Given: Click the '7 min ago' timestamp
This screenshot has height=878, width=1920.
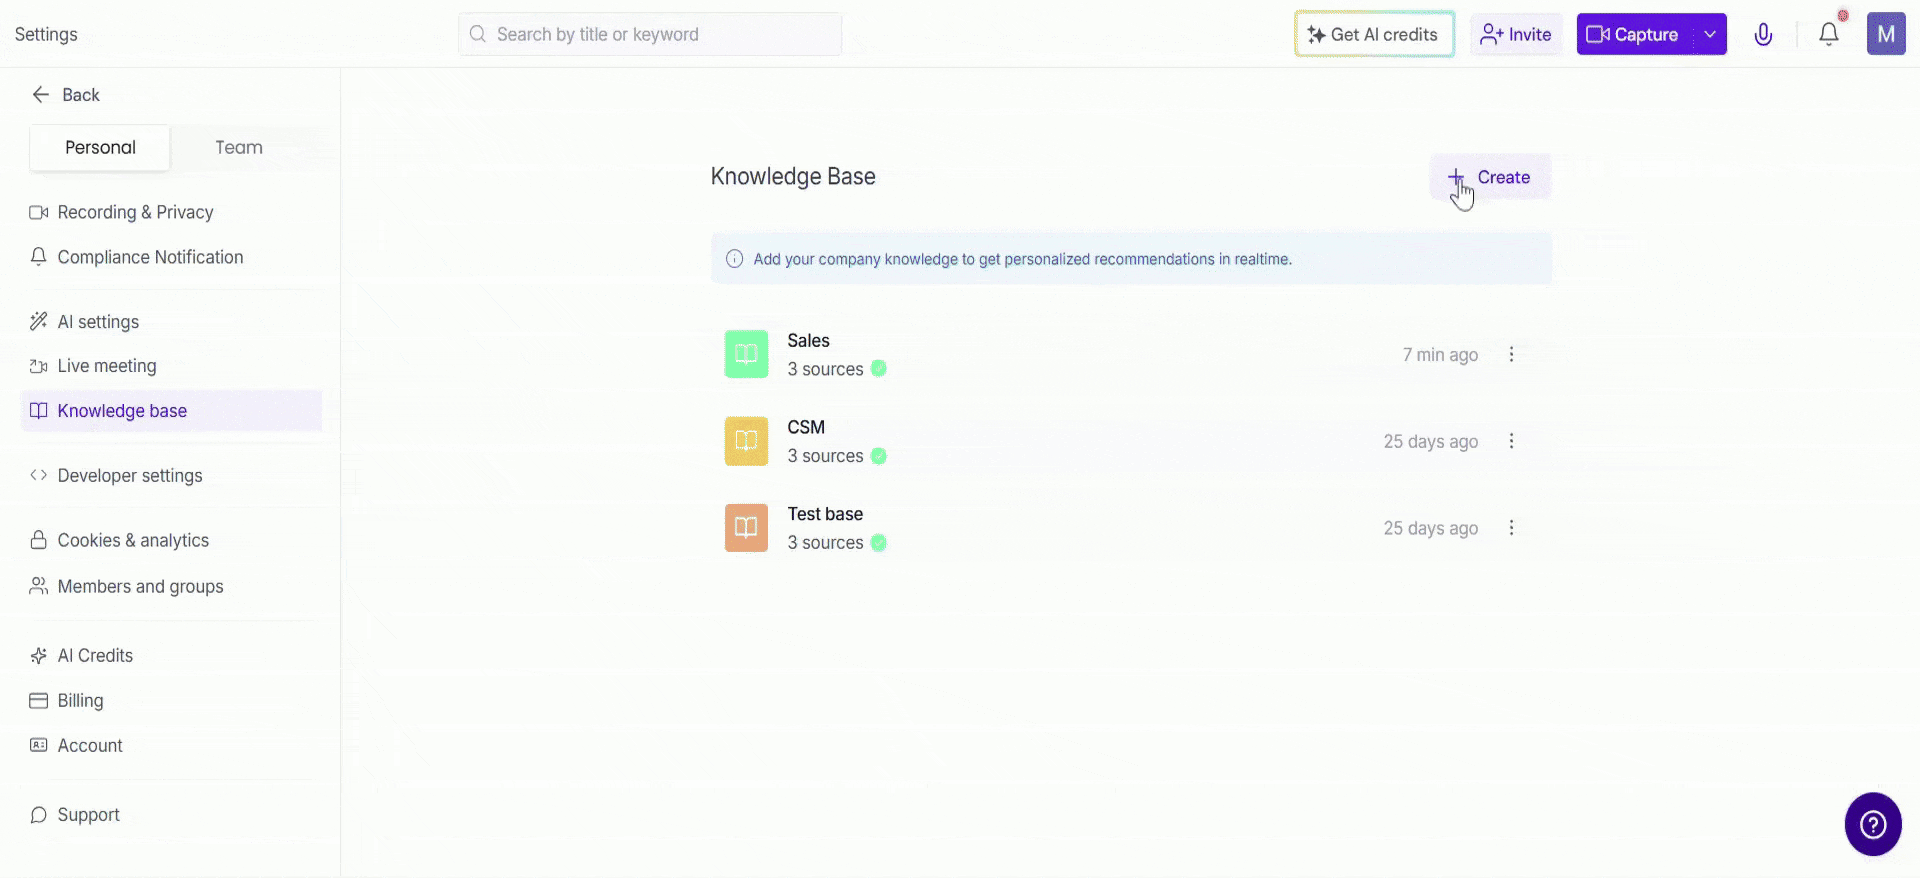Looking at the screenshot, I should [x=1440, y=354].
